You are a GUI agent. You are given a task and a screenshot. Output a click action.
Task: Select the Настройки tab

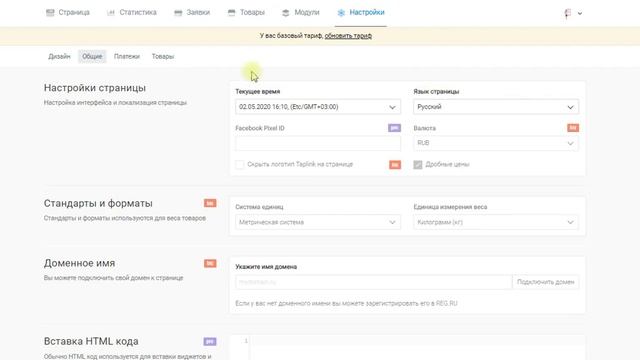[361, 13]
